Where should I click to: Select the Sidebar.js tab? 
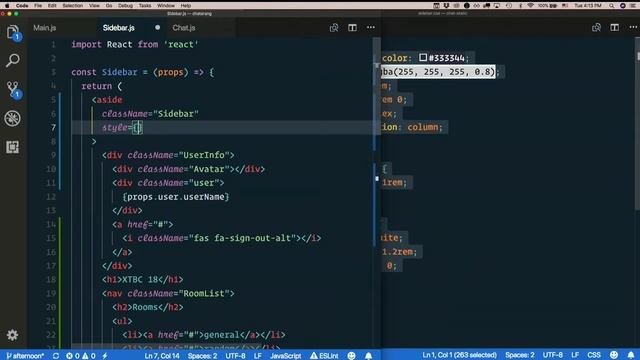[x=118, y=28]
